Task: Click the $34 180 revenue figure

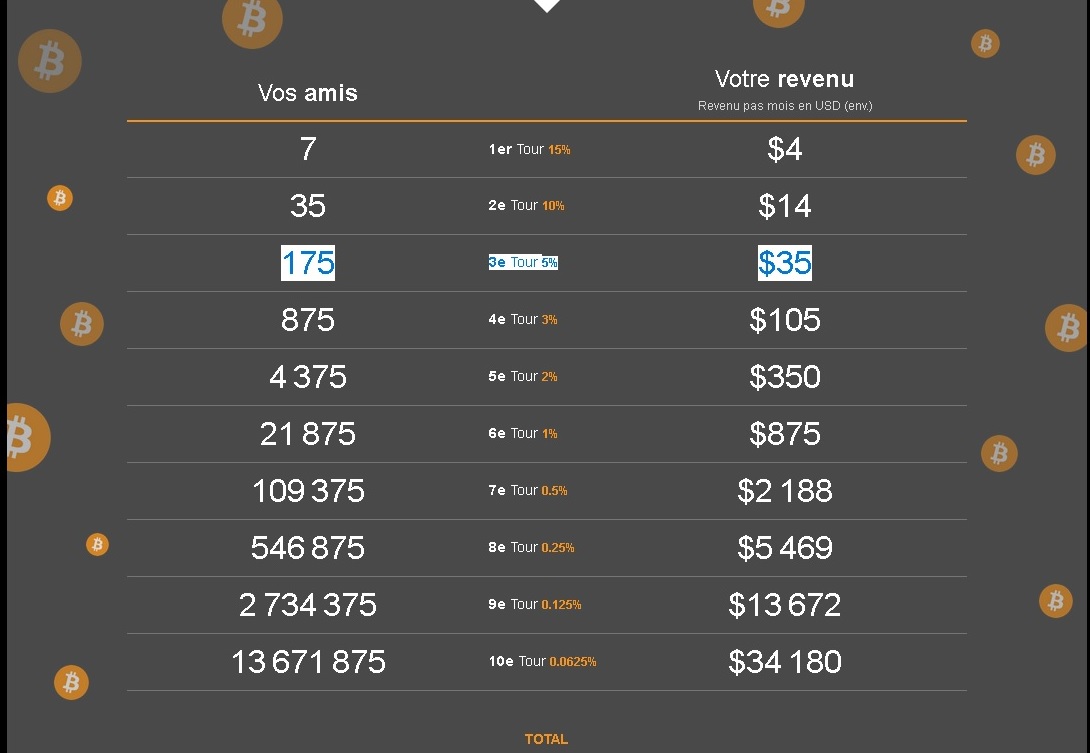Action: click(785, 661)
